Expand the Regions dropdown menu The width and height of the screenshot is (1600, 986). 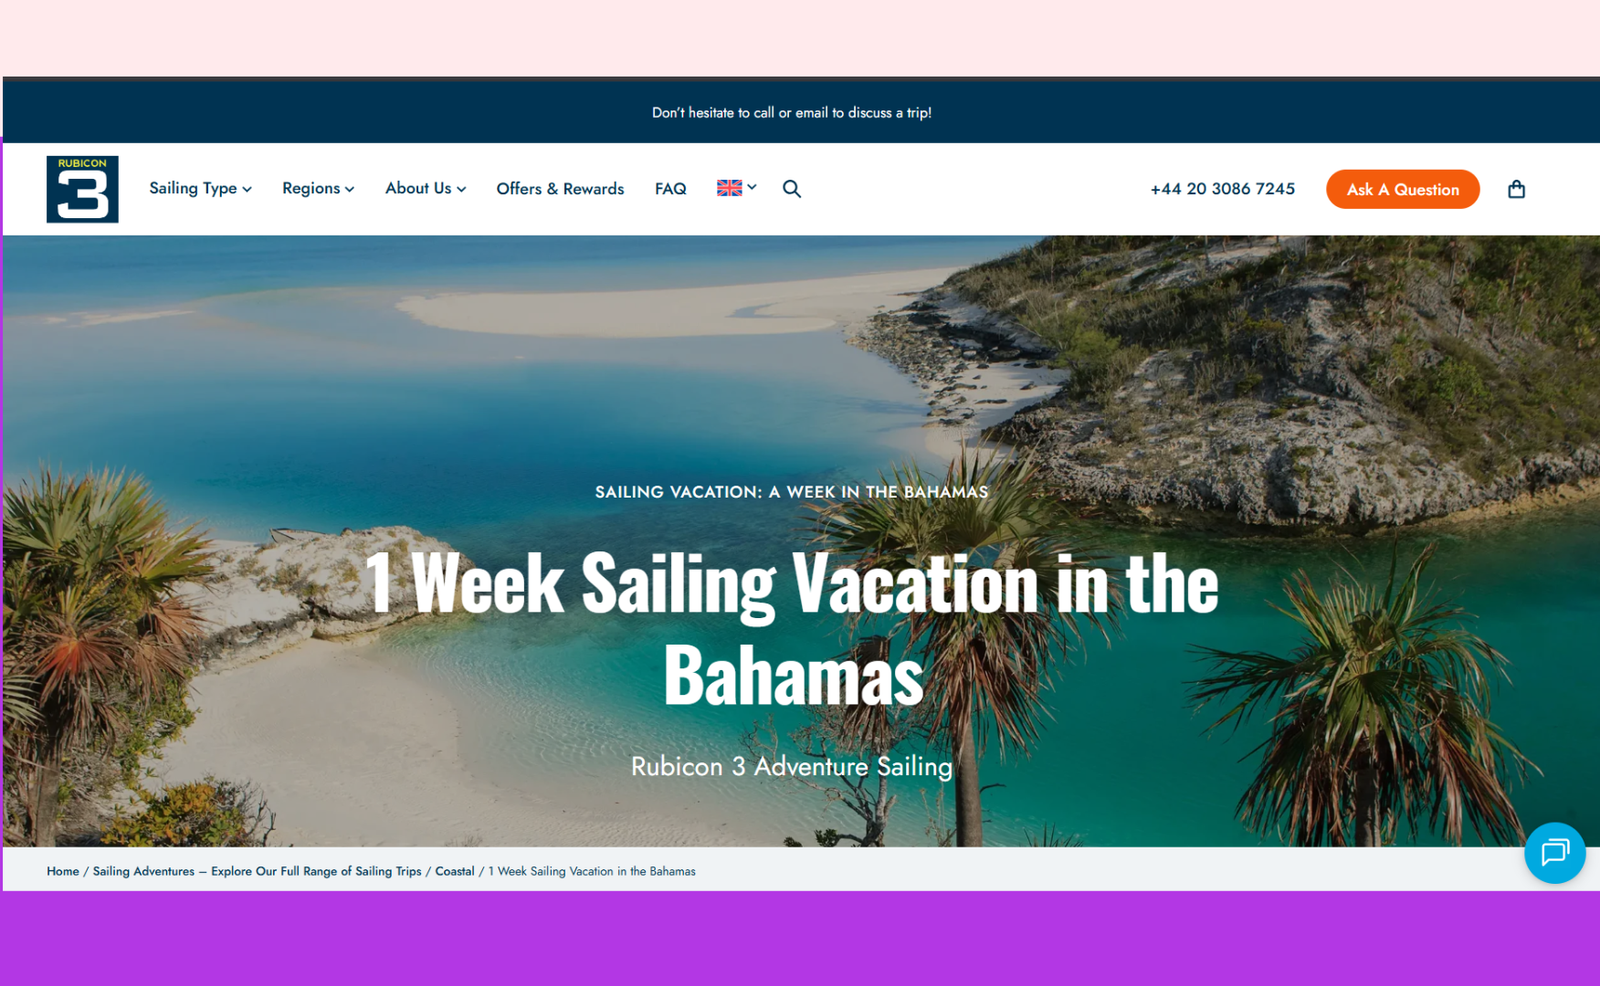pyautogui.click(x=318, y=189)
